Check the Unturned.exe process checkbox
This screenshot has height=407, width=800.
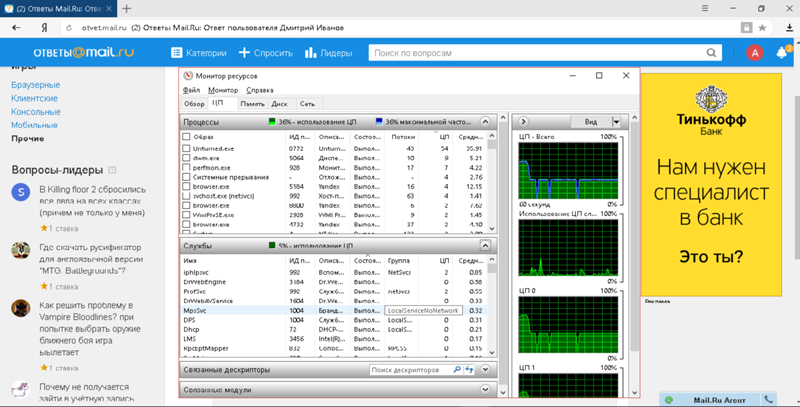186,148
